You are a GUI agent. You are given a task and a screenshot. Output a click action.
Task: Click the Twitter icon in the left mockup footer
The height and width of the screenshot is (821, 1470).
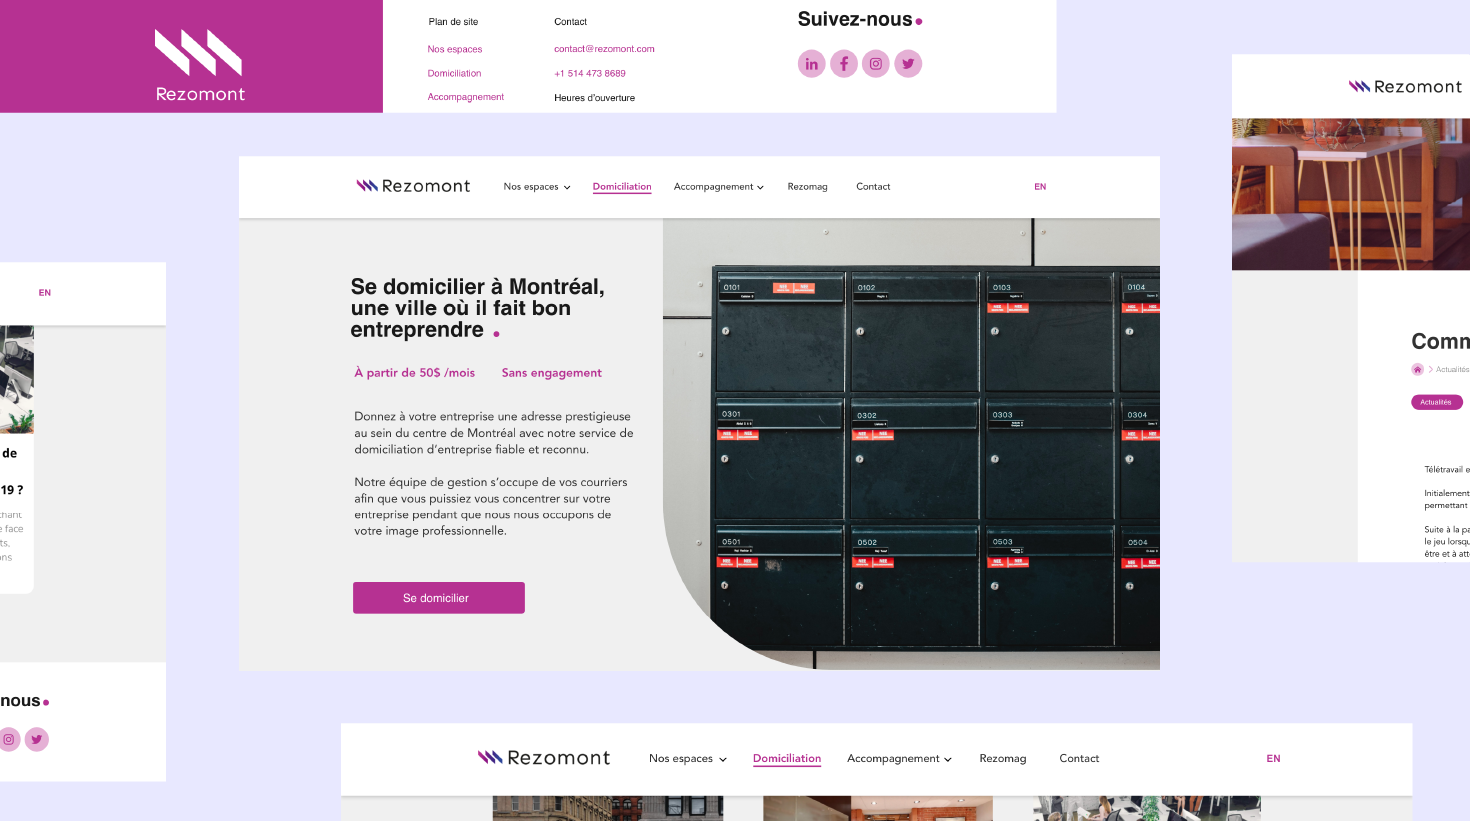tap(37, 740)
